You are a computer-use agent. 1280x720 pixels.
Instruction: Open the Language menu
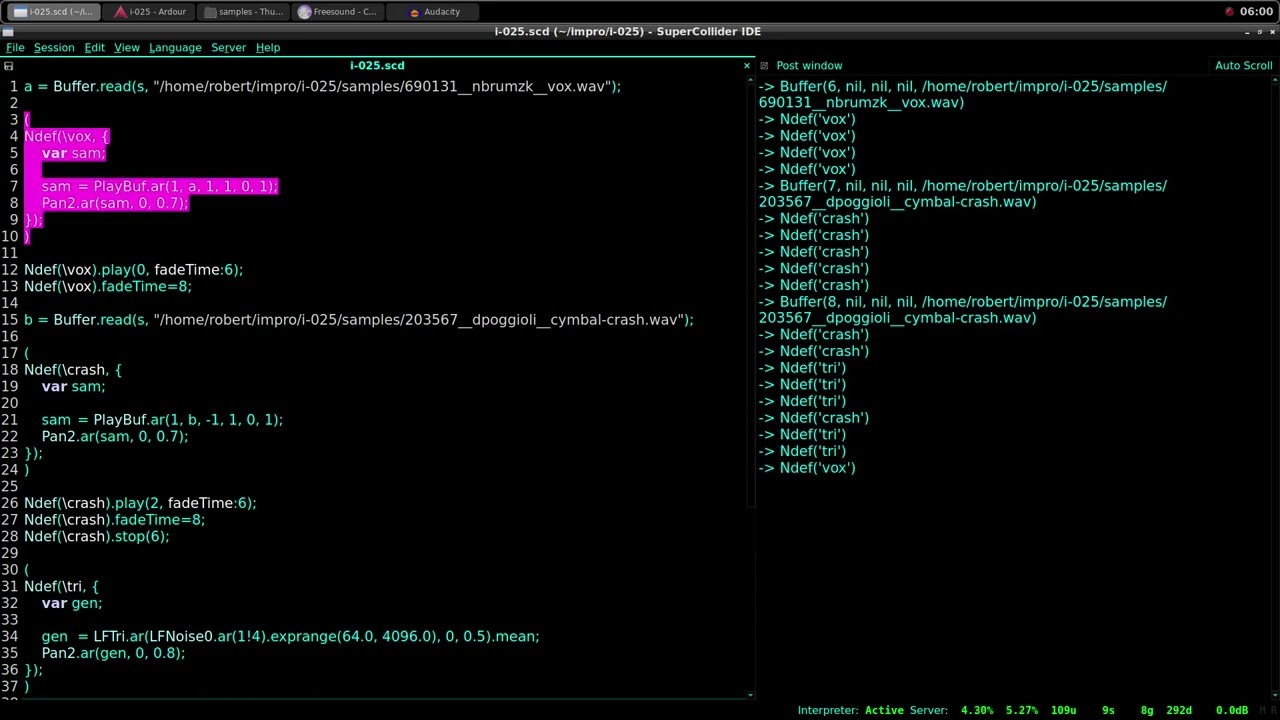[175, 47]
